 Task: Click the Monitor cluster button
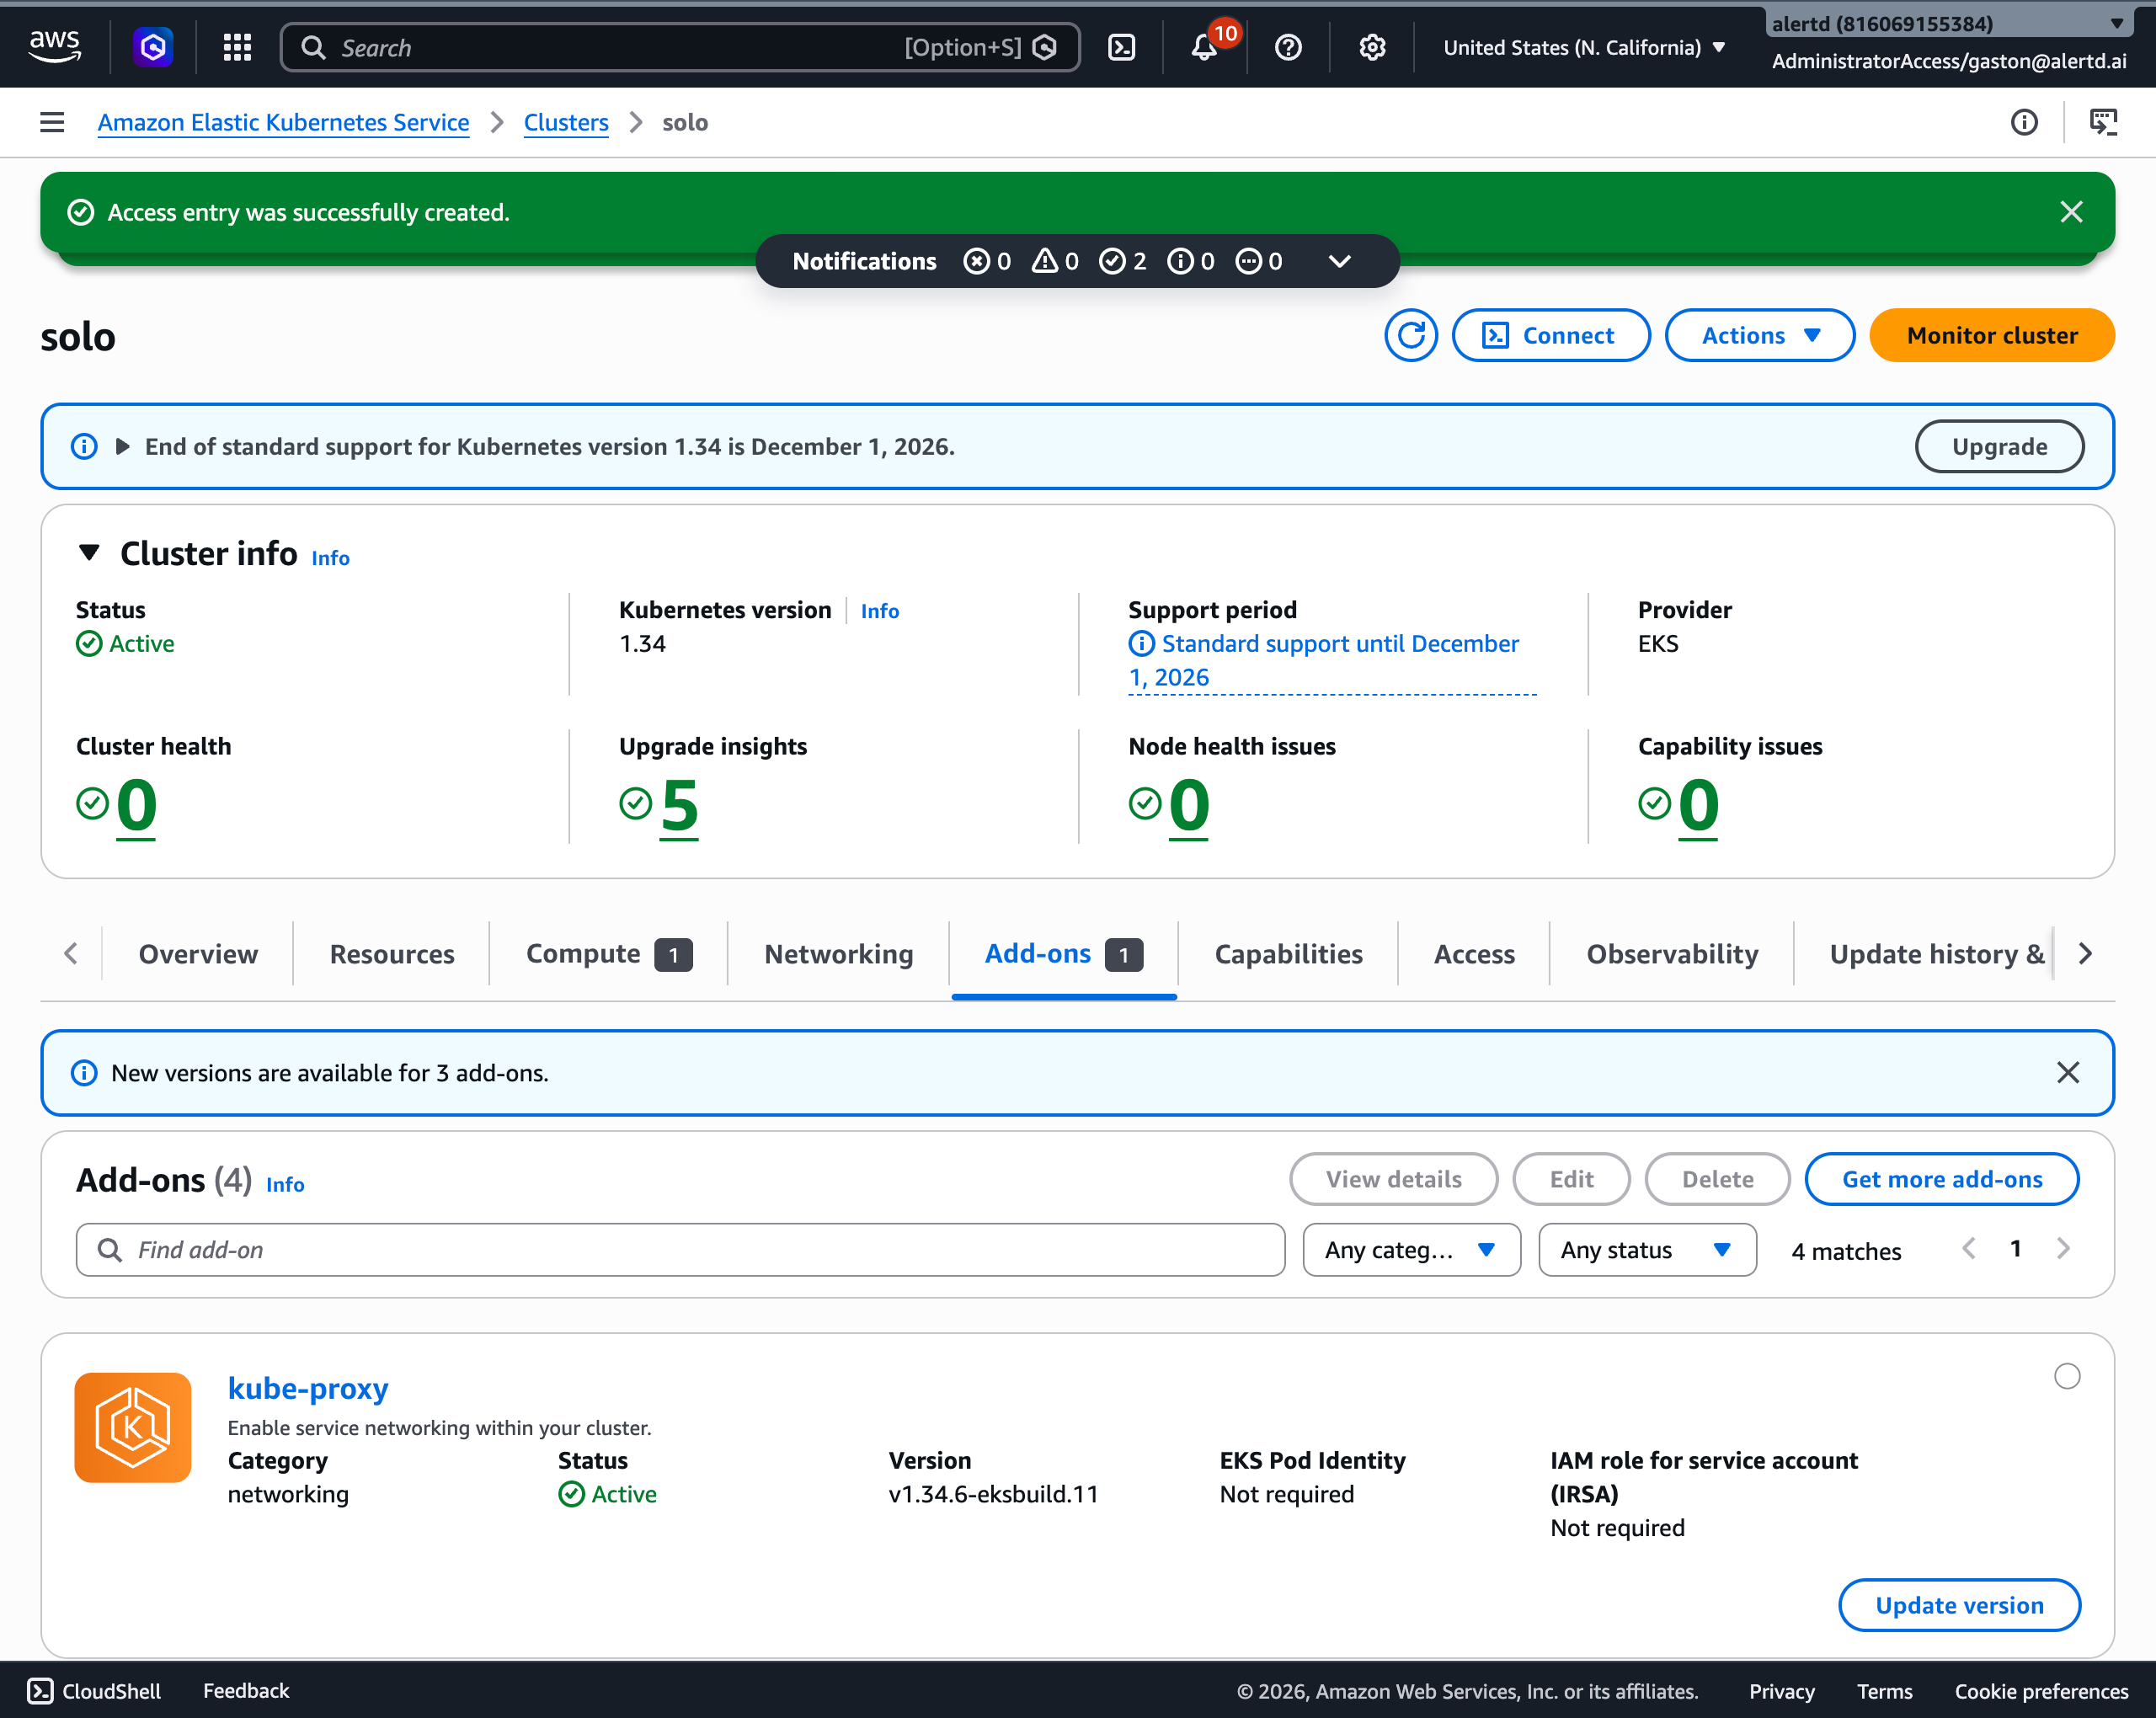1992,335
